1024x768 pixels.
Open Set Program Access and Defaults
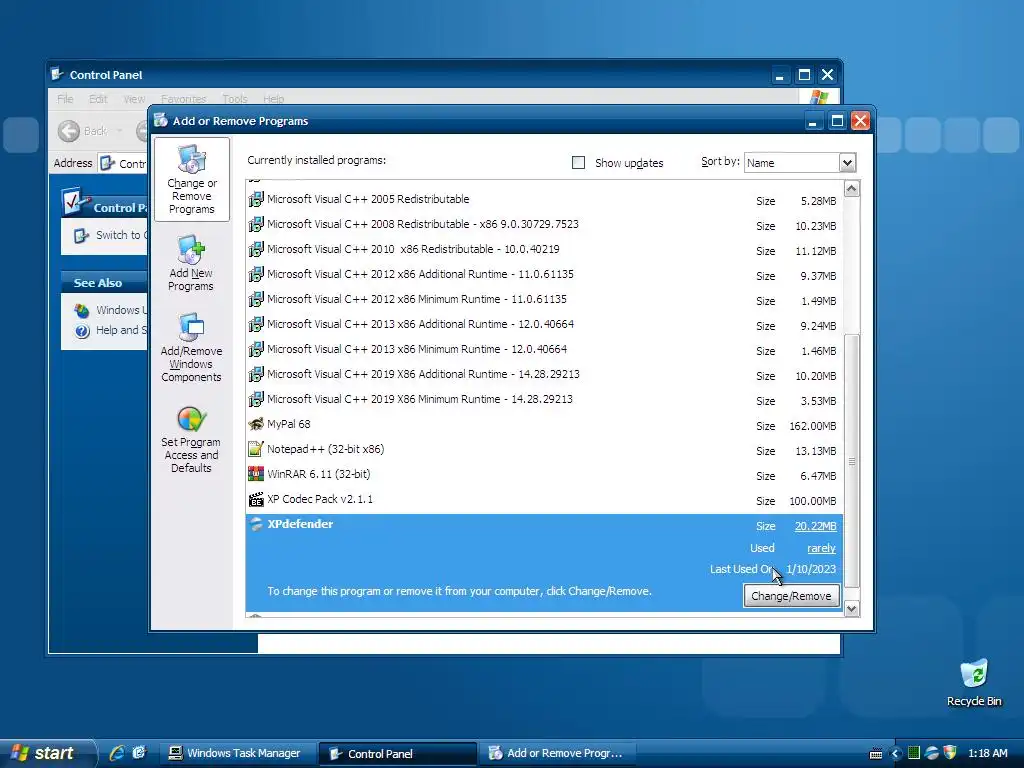click(x=191, y=439)
